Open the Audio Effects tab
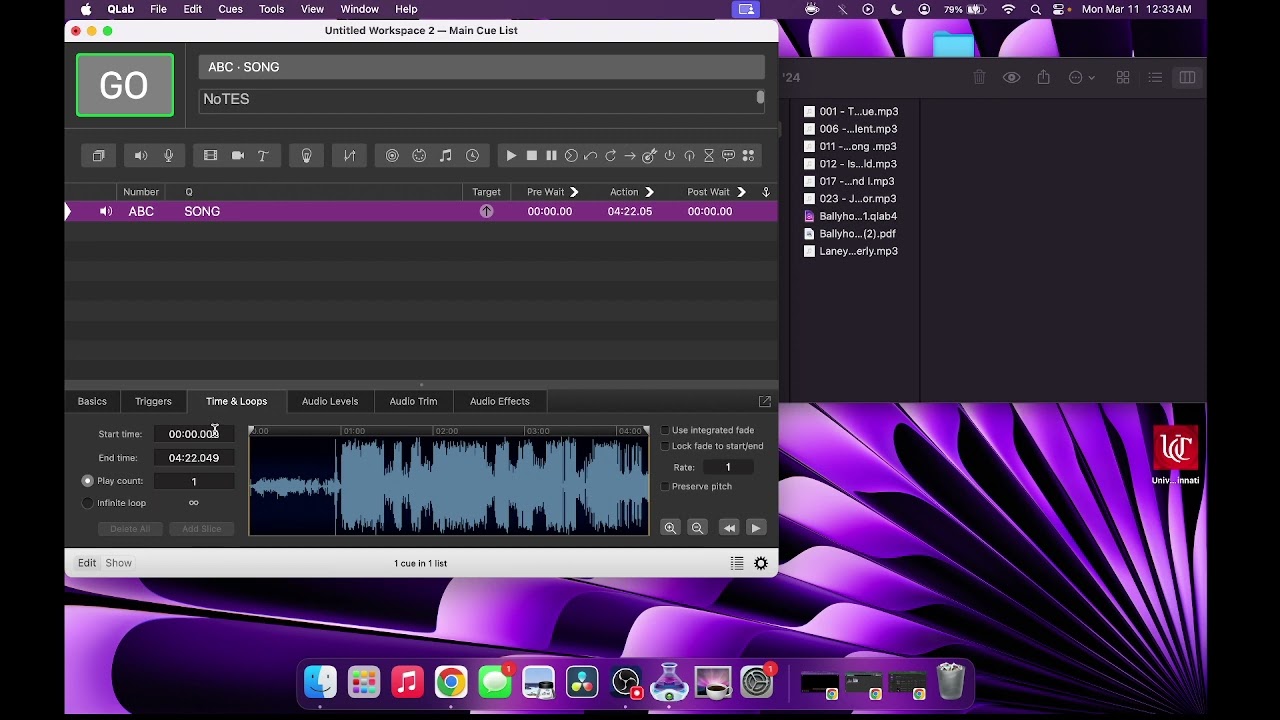1280x720 pixels. click(500, 401)
